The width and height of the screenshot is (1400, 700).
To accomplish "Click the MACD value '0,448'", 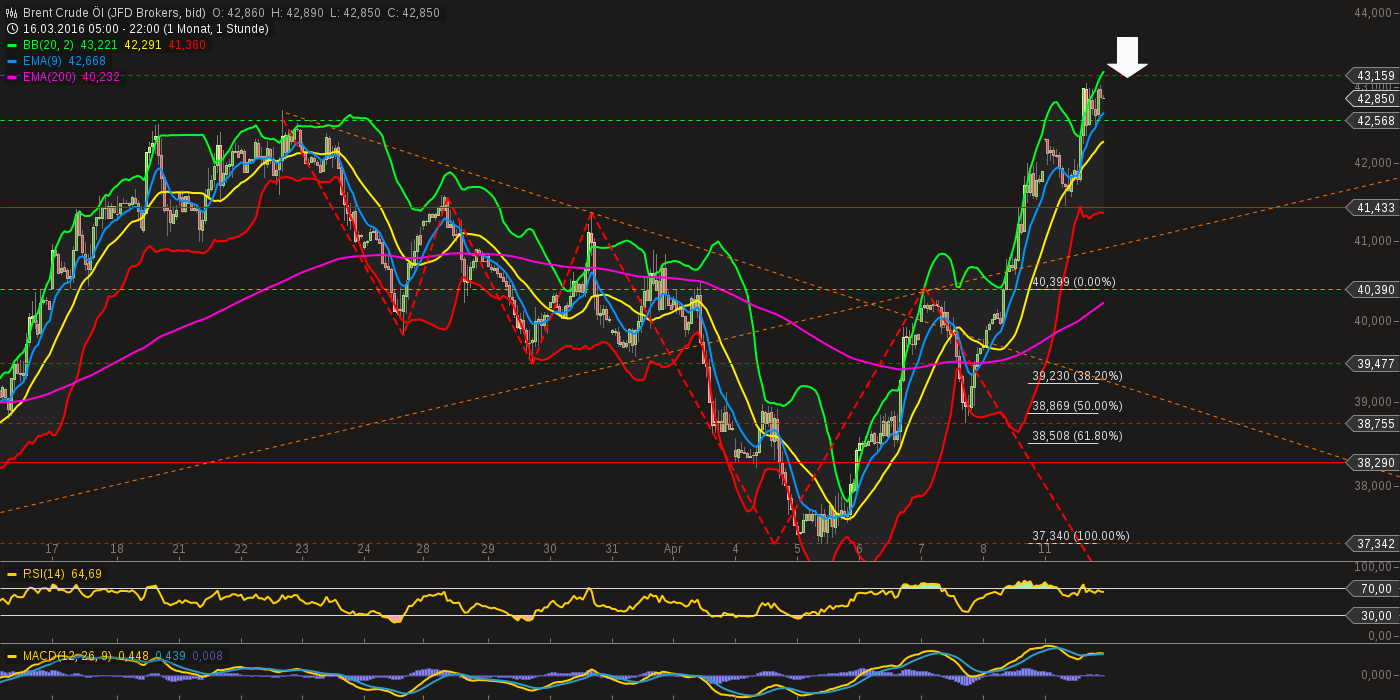I will [134, 656].
